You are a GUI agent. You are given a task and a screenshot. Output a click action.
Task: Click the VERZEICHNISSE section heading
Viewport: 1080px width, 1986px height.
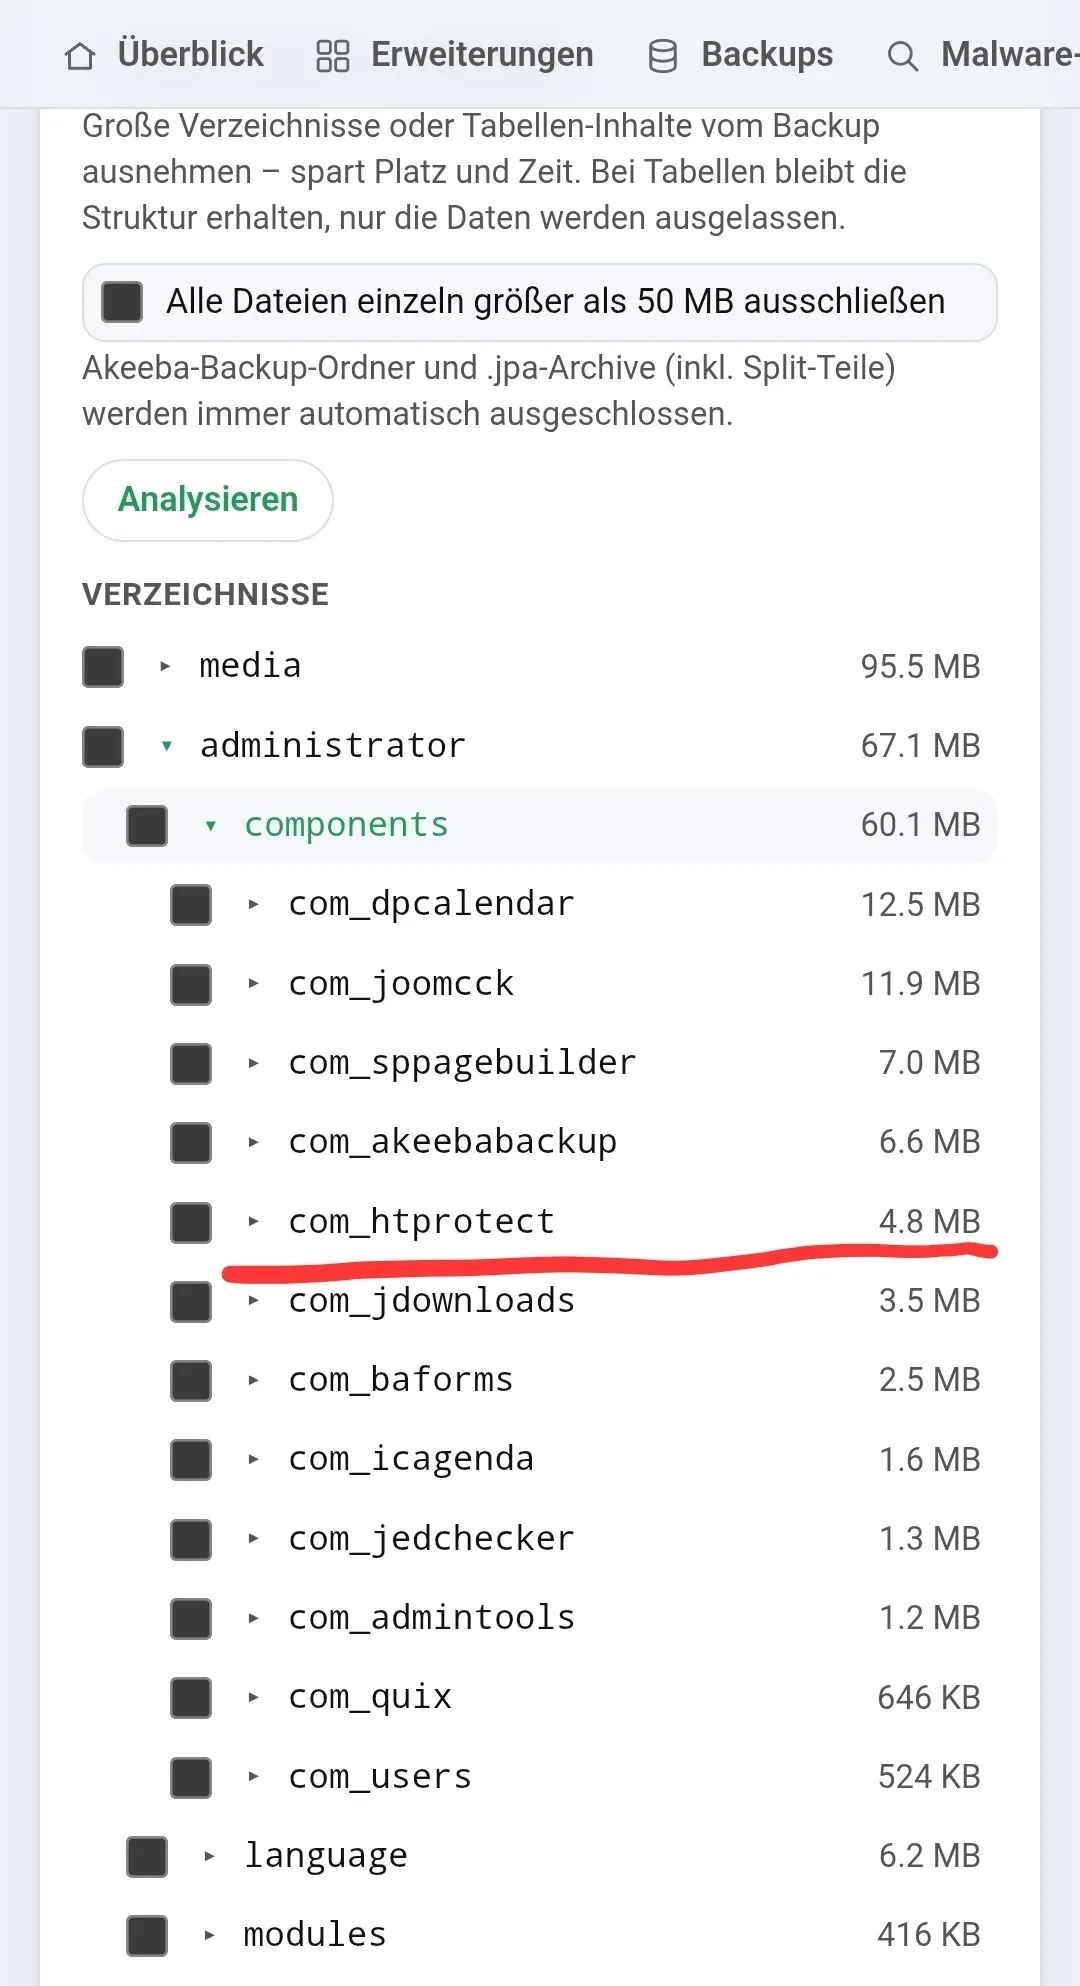point(205,595)
